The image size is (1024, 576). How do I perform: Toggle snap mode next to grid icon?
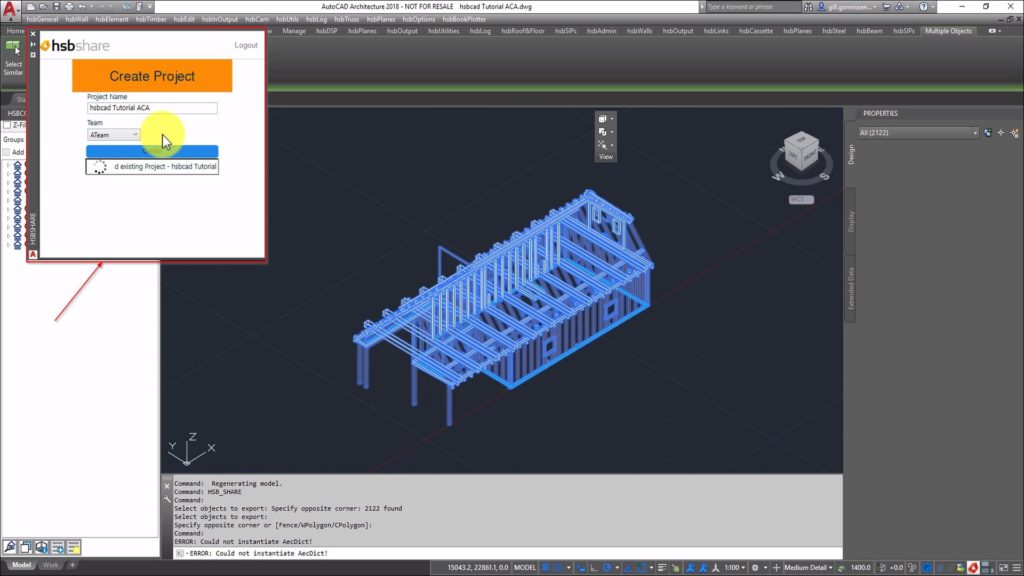558,568
